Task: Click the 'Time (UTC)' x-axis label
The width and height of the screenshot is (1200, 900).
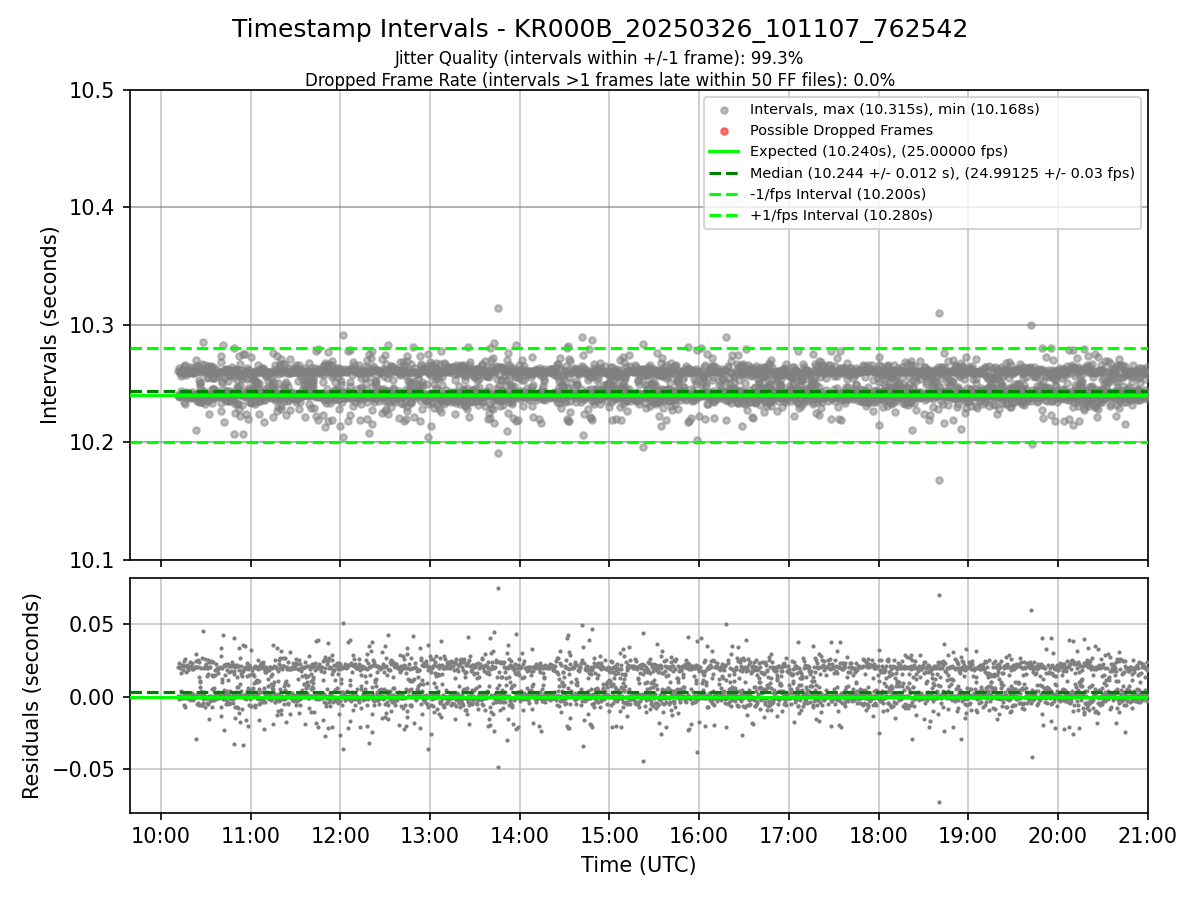Action: point(639,865)
